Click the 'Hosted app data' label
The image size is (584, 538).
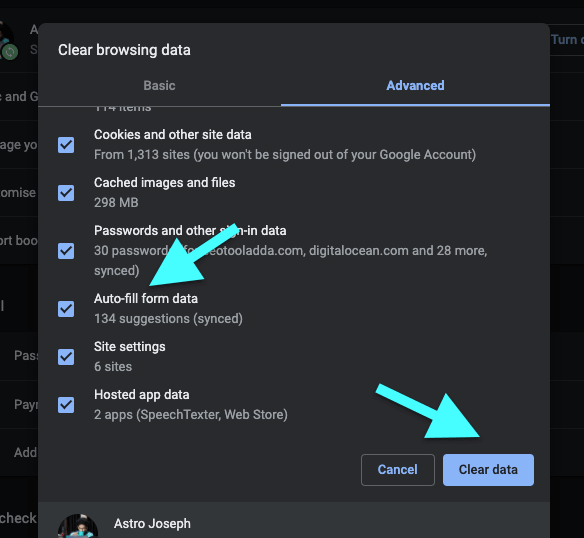[142, 395]
